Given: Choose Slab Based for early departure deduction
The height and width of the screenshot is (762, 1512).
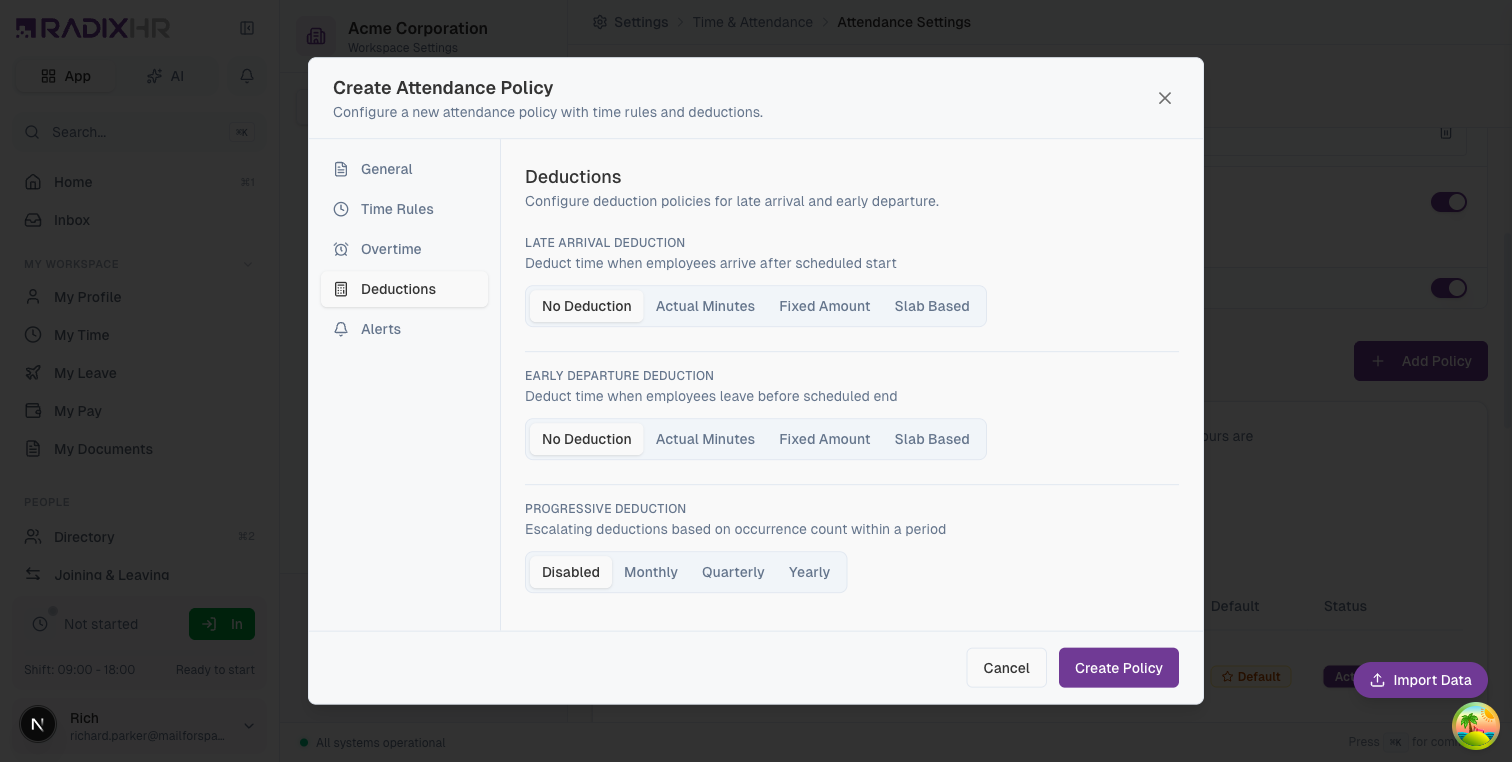Looking at the screenshot, I should coord(932,439).
